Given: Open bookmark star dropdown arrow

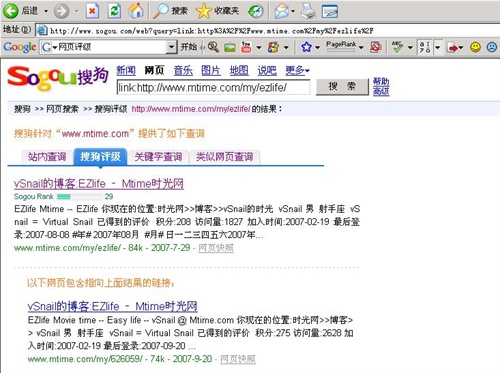Looking at the screenshot, I should (x=318, y=48).
